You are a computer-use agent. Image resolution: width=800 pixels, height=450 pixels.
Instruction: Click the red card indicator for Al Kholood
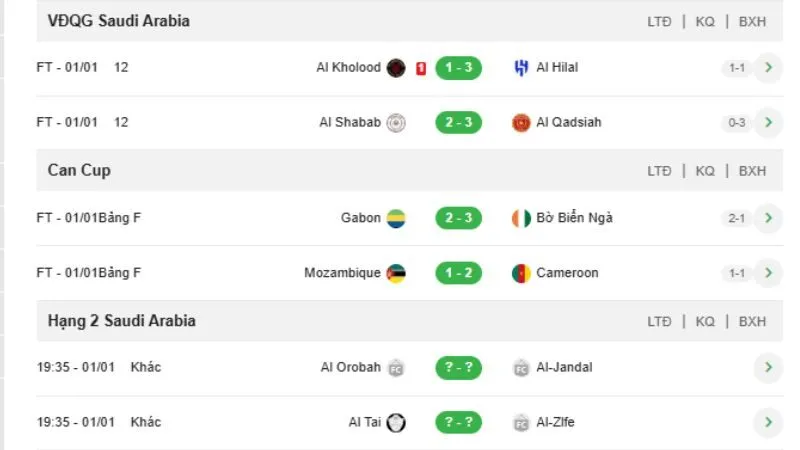pyautogui.click(x=421, y=68)
